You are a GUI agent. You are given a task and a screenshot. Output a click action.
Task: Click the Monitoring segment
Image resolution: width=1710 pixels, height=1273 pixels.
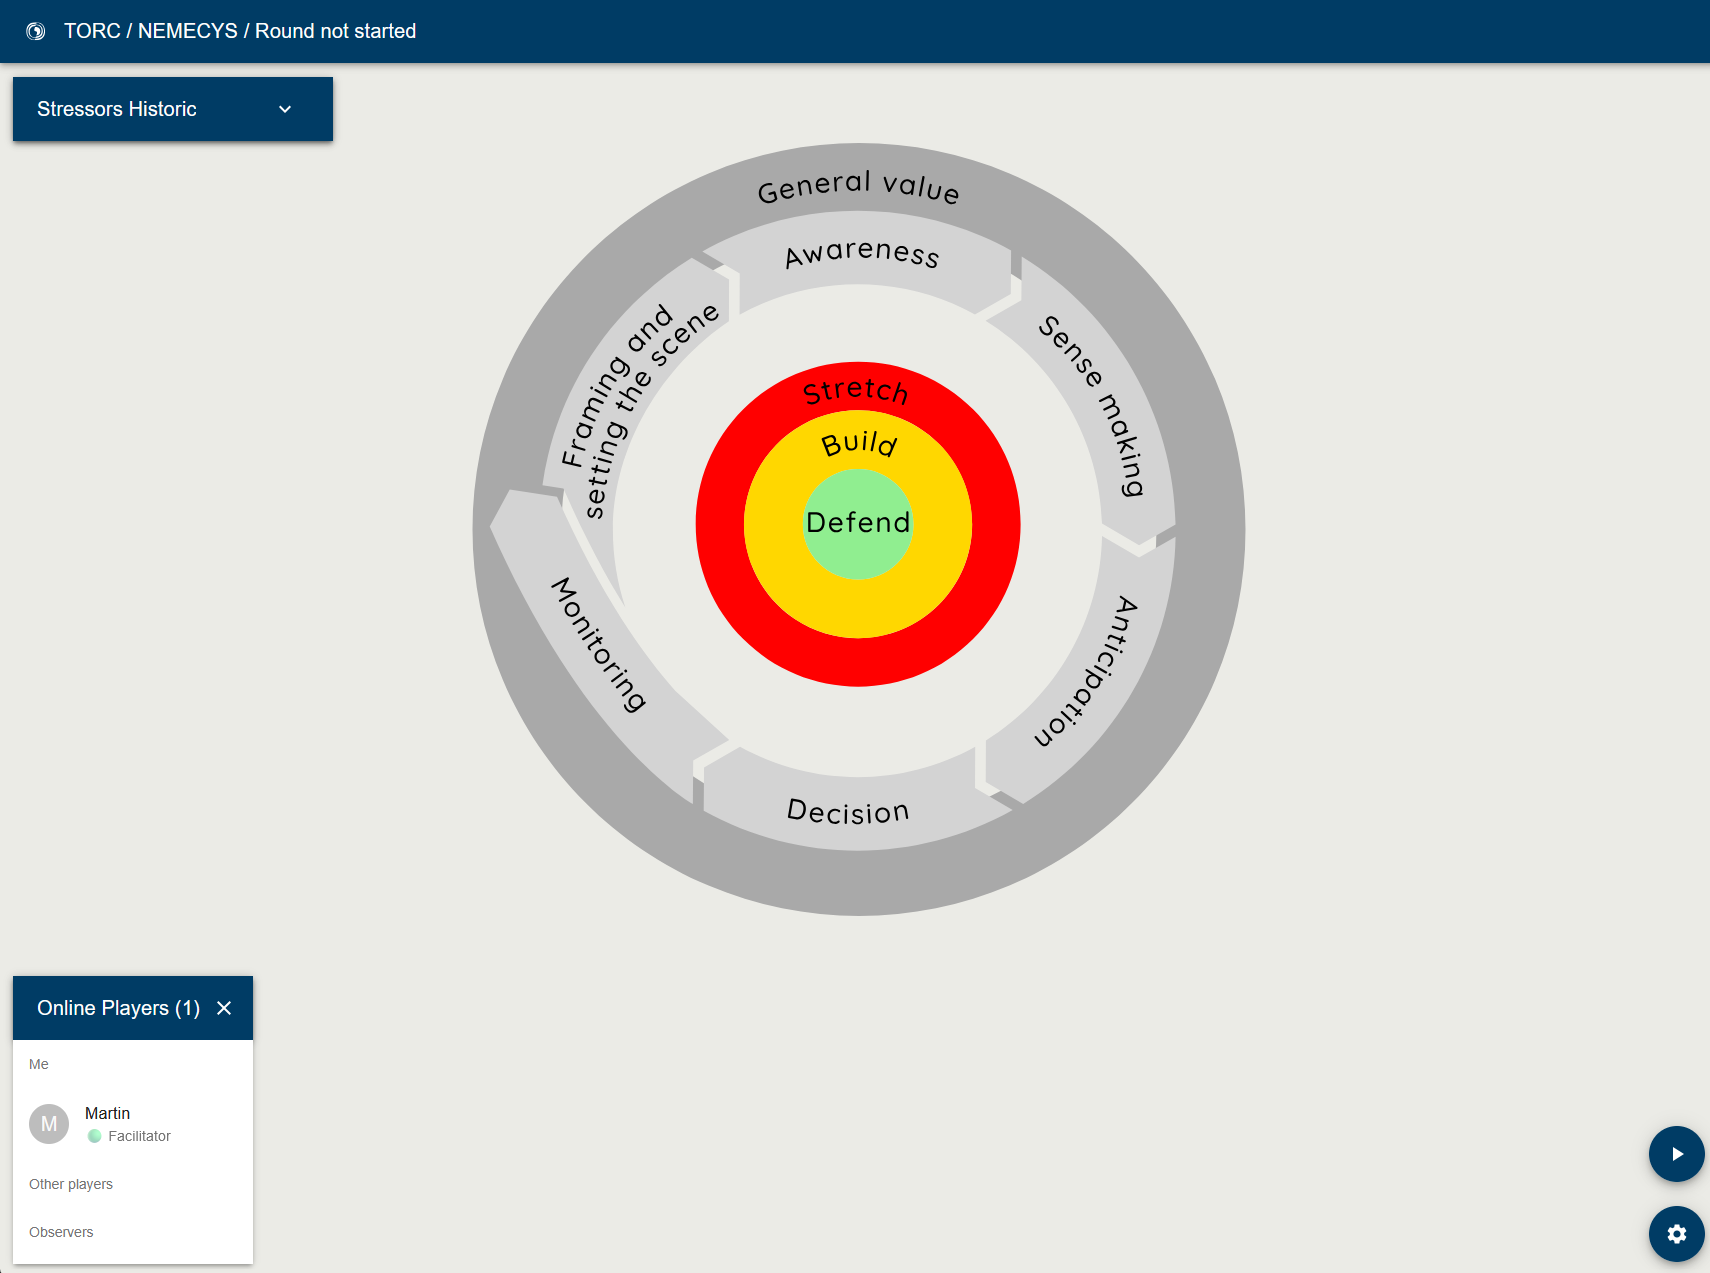coord(598,644)
